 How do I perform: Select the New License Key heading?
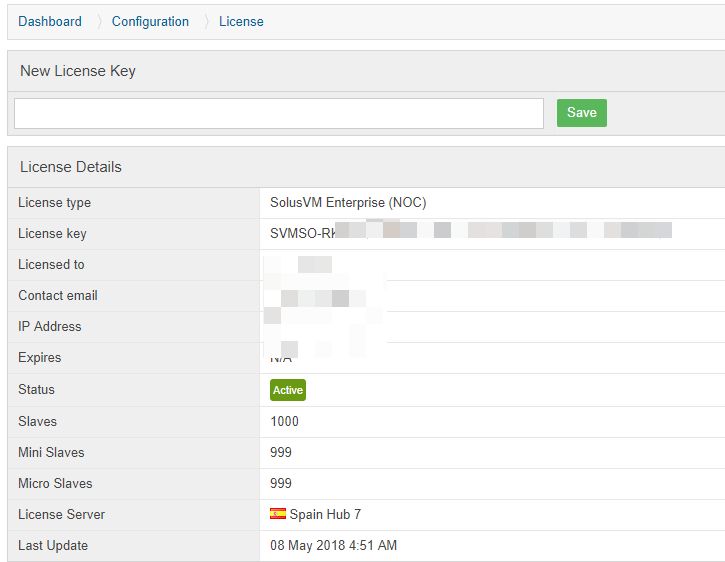[x=78, y=71]
